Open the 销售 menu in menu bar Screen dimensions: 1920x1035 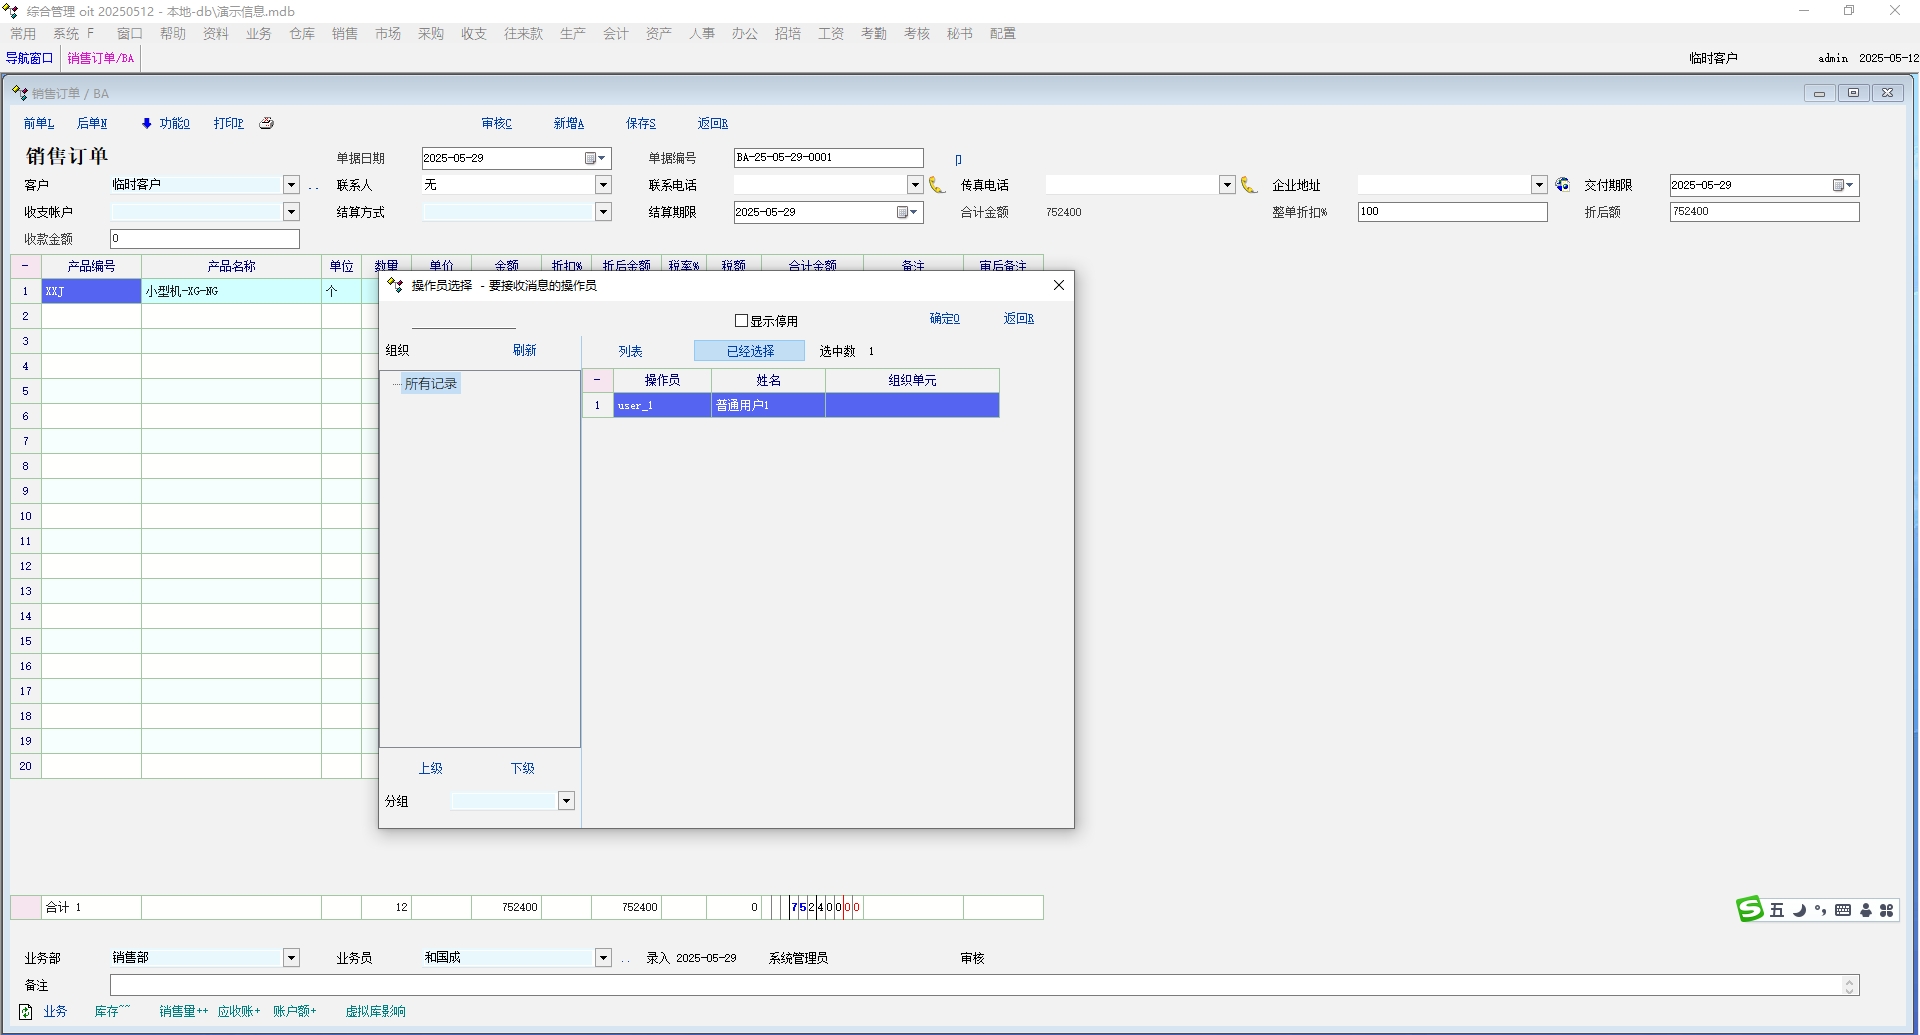(345, 34)
